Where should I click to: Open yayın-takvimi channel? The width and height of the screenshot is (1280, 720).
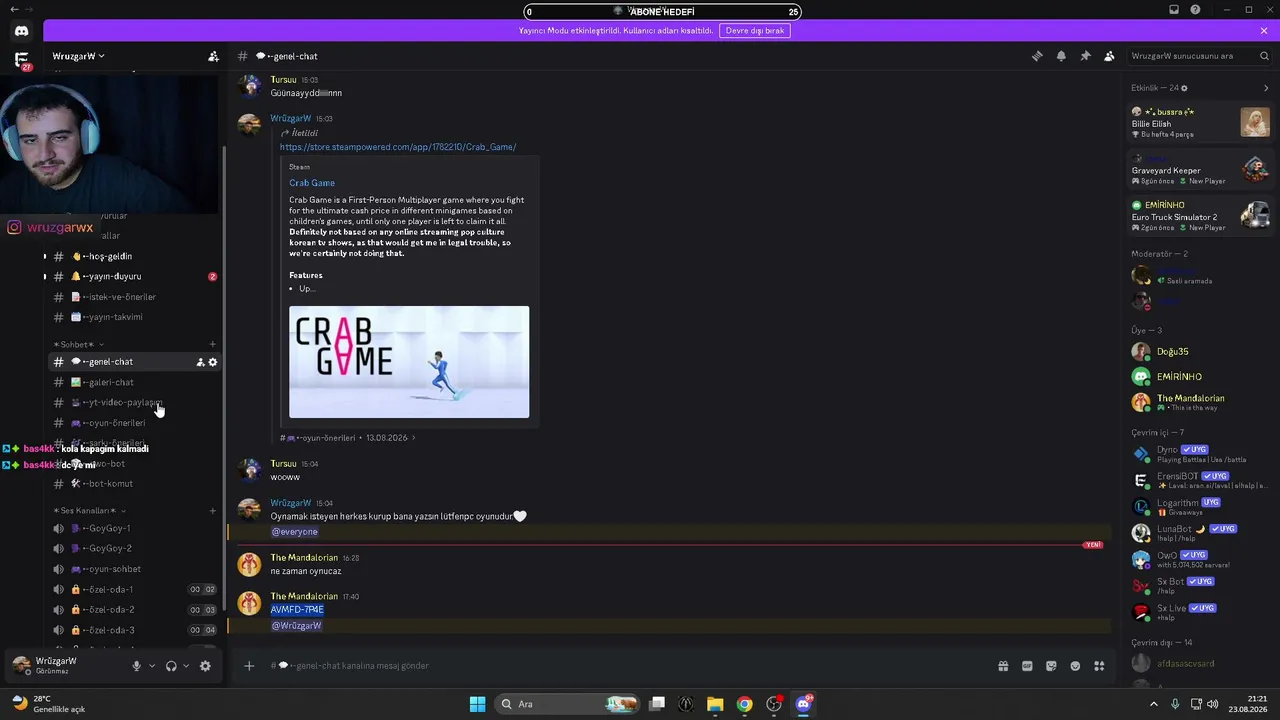pyautogui.click(x=134, y=317)
